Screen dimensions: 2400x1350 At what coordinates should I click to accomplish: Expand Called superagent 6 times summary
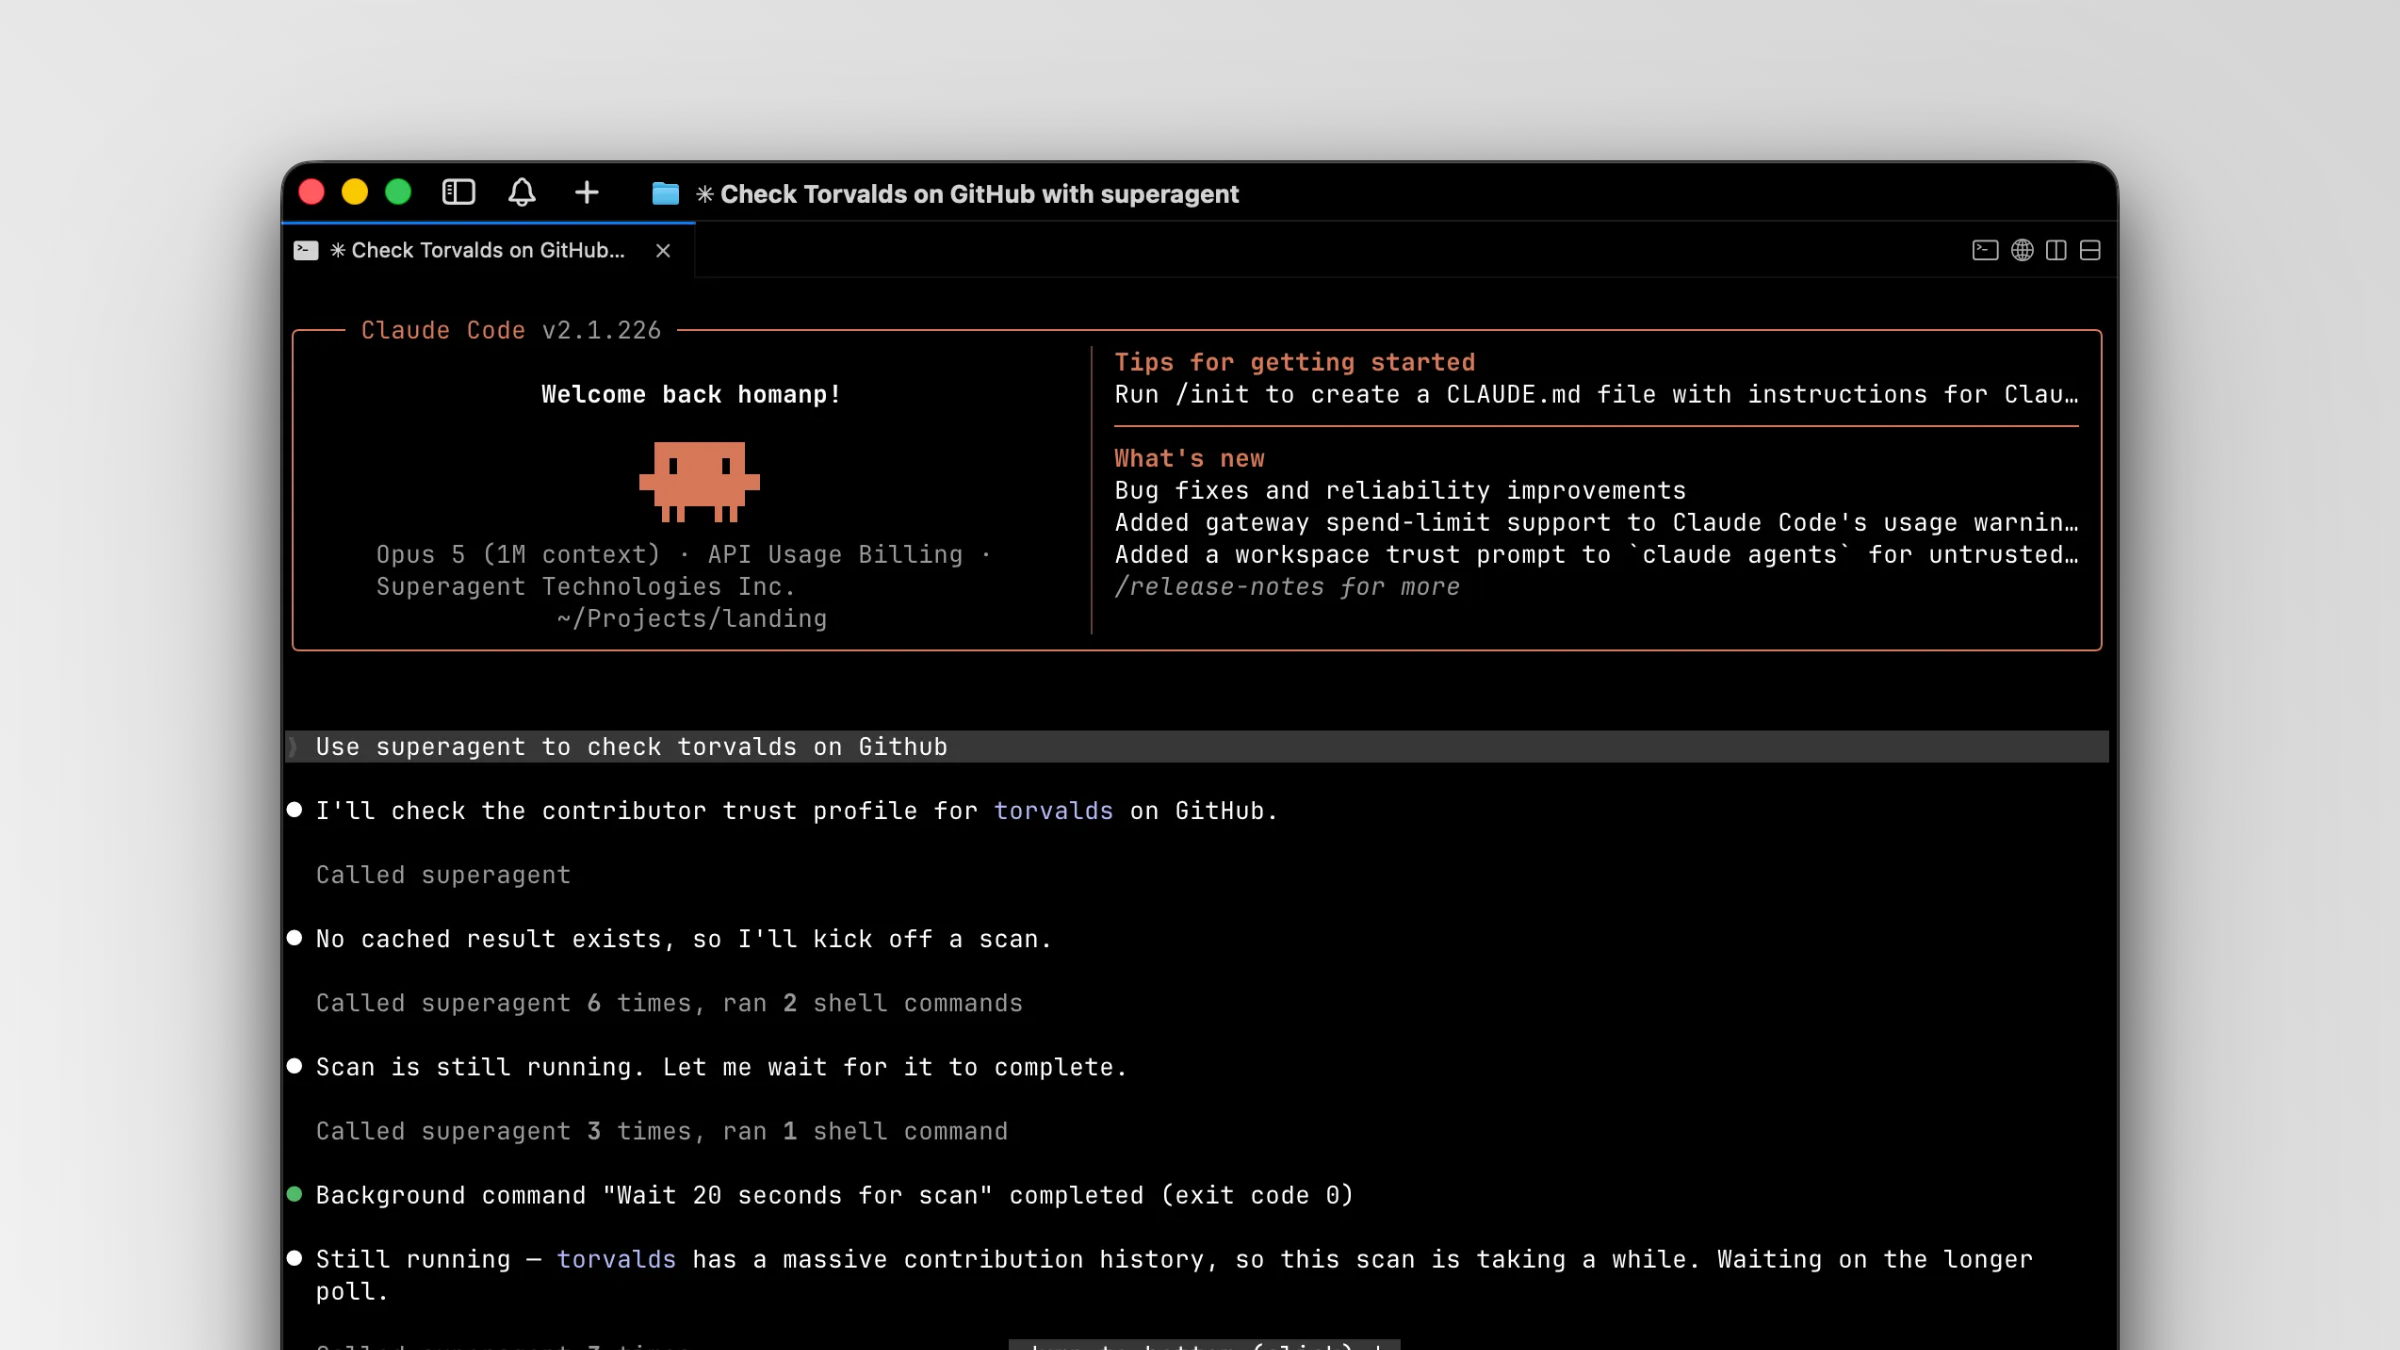click(x=669, y=1002)
